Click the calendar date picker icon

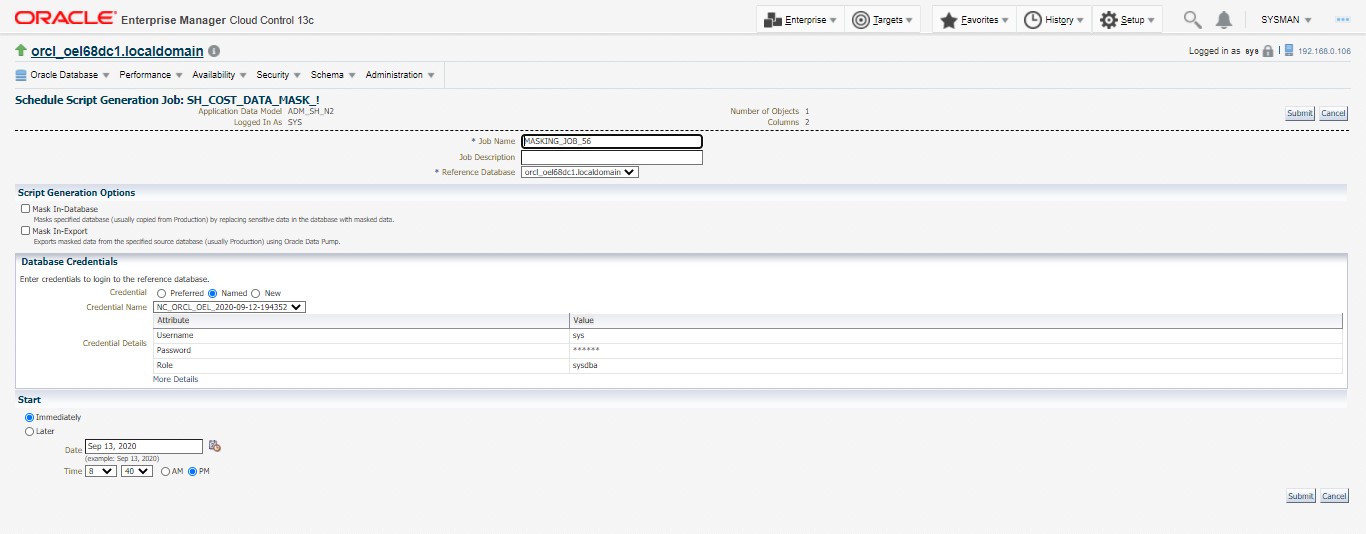(215, 446)
